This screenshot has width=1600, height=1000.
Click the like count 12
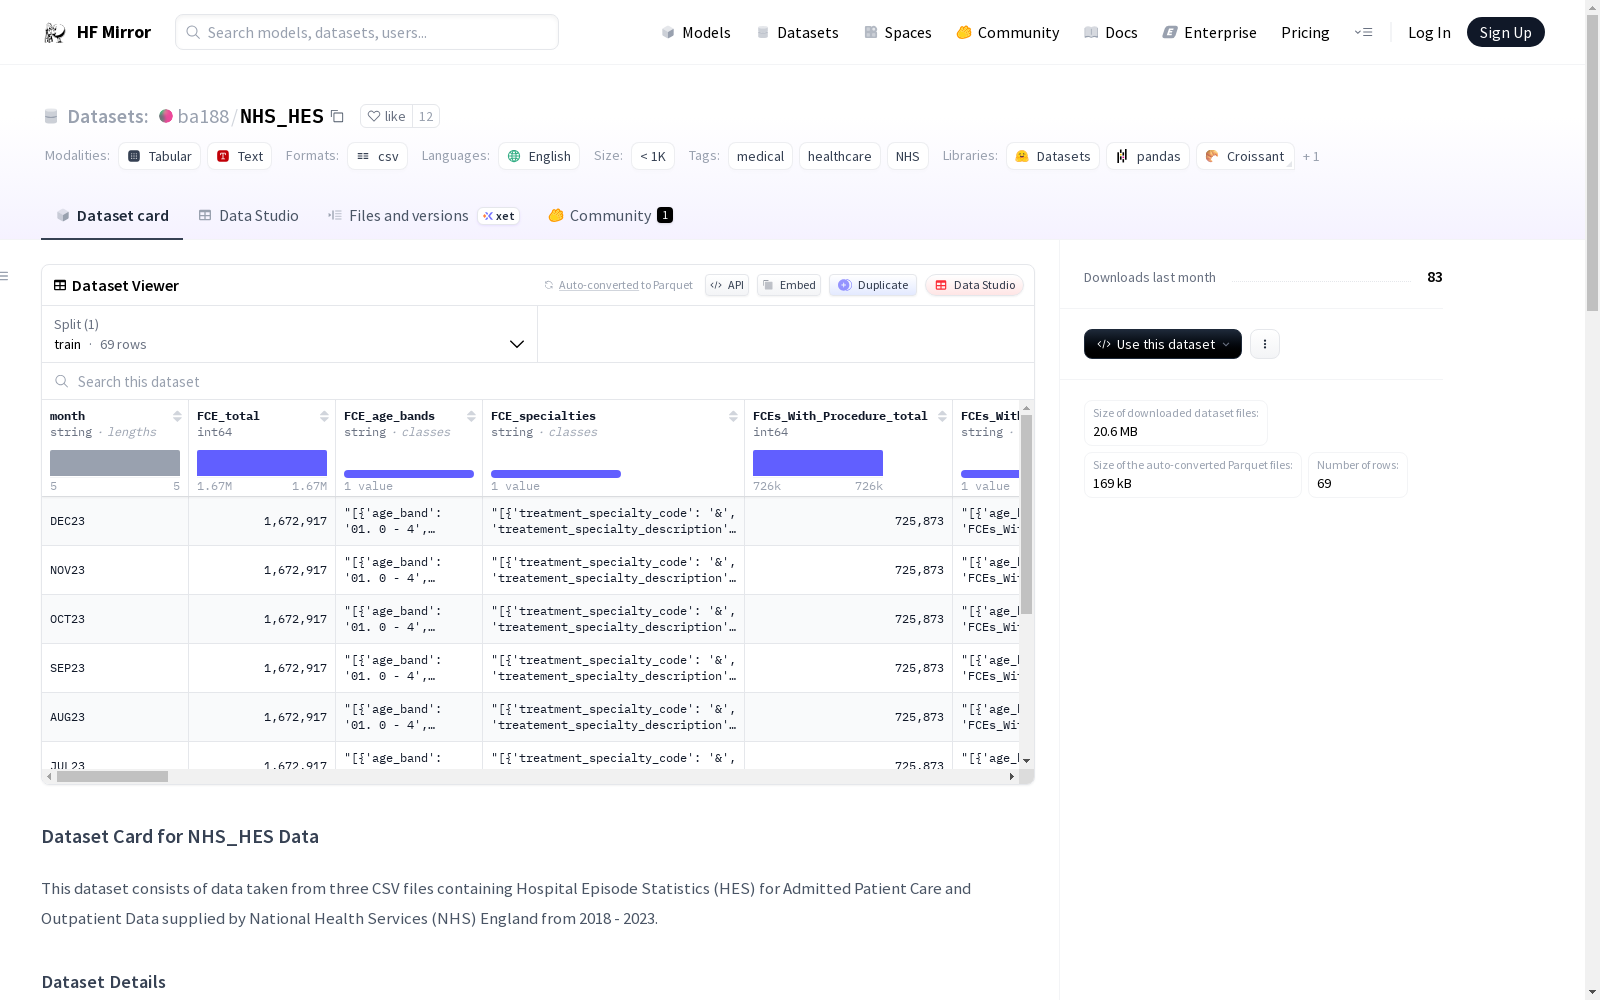pos(426,117)
